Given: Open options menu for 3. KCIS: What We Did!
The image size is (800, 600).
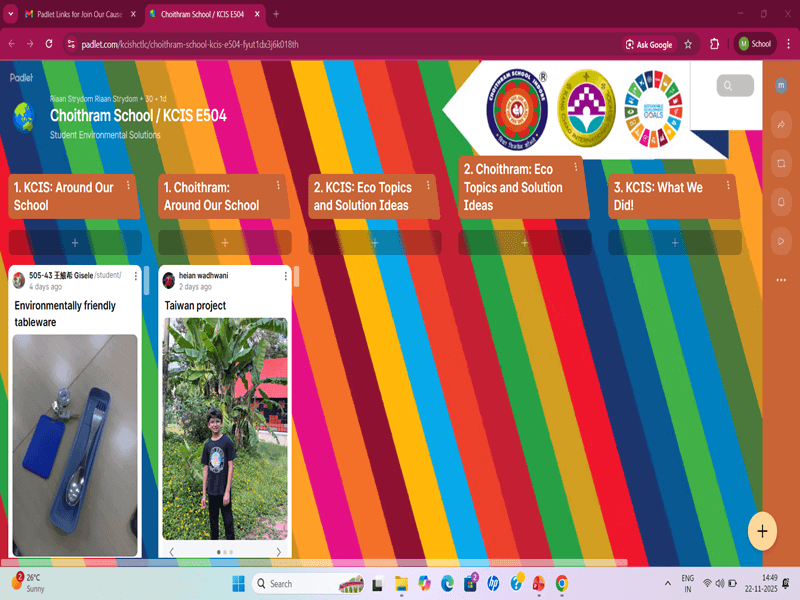Looking at the screenshot, I should click(728, 186).
